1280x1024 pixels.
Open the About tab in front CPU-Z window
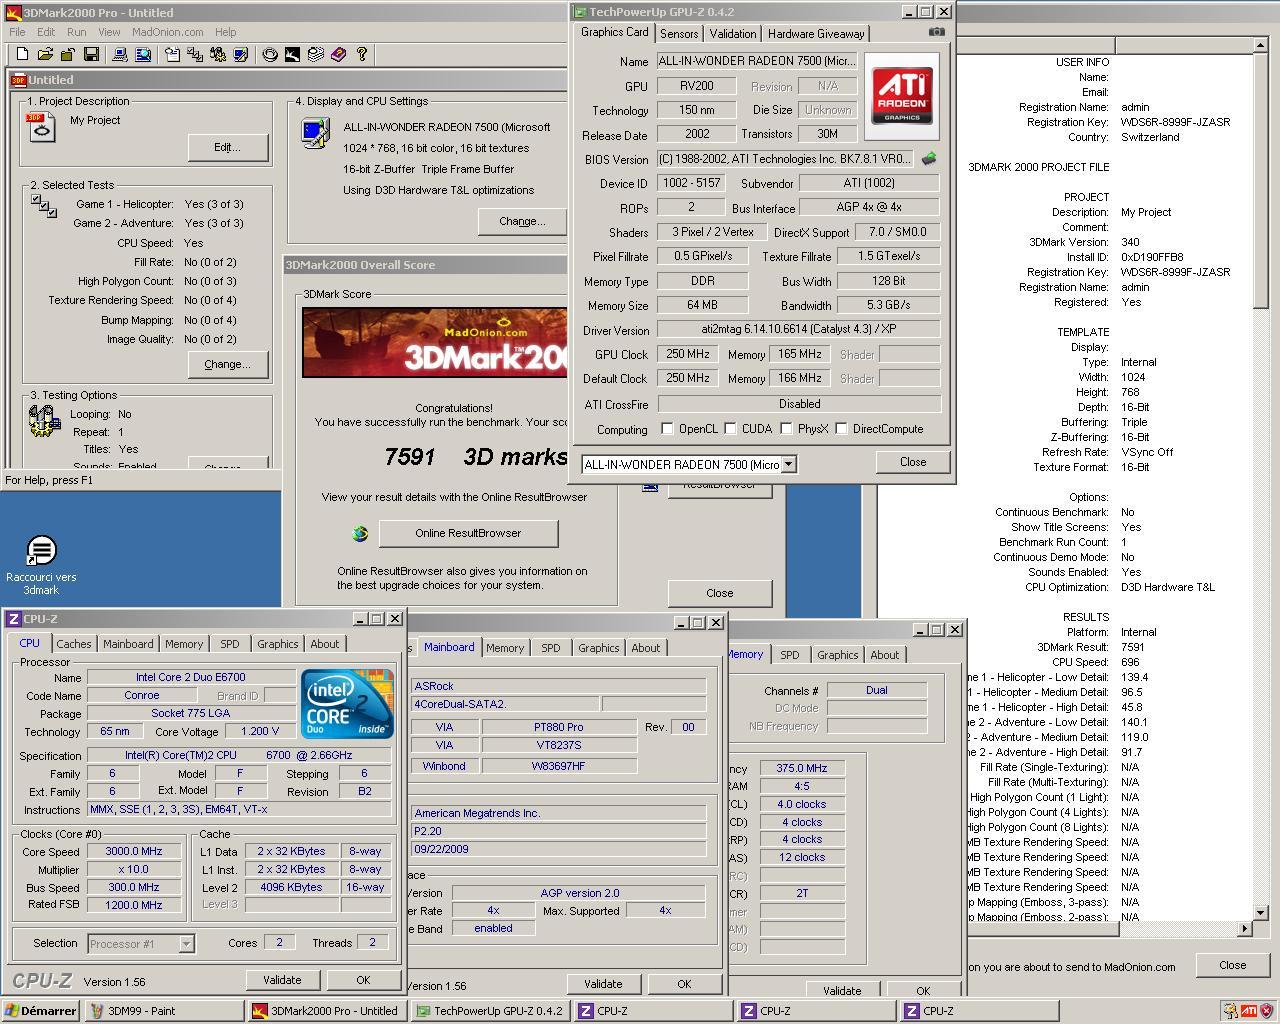325,644
